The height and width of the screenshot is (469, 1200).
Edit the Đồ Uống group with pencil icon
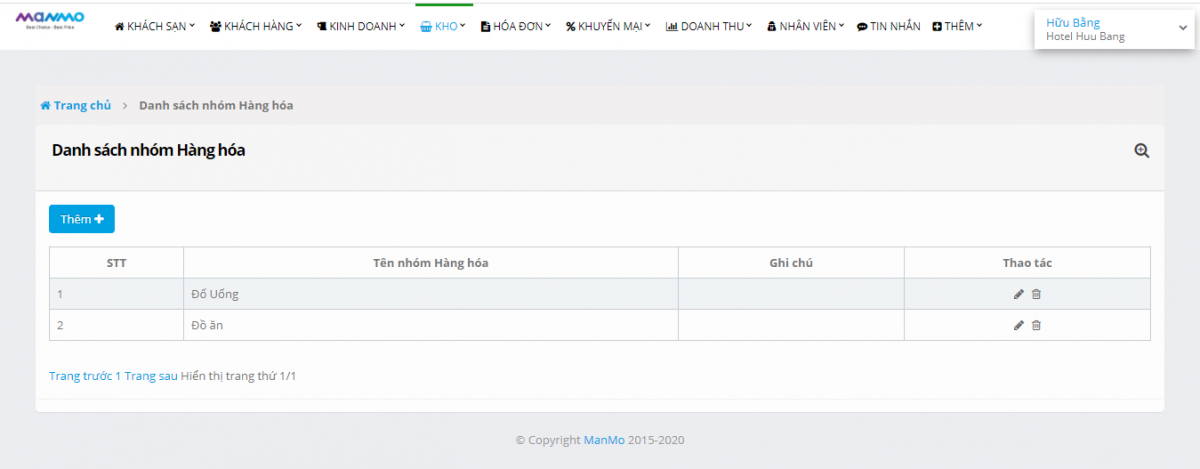coord(1018,294)
